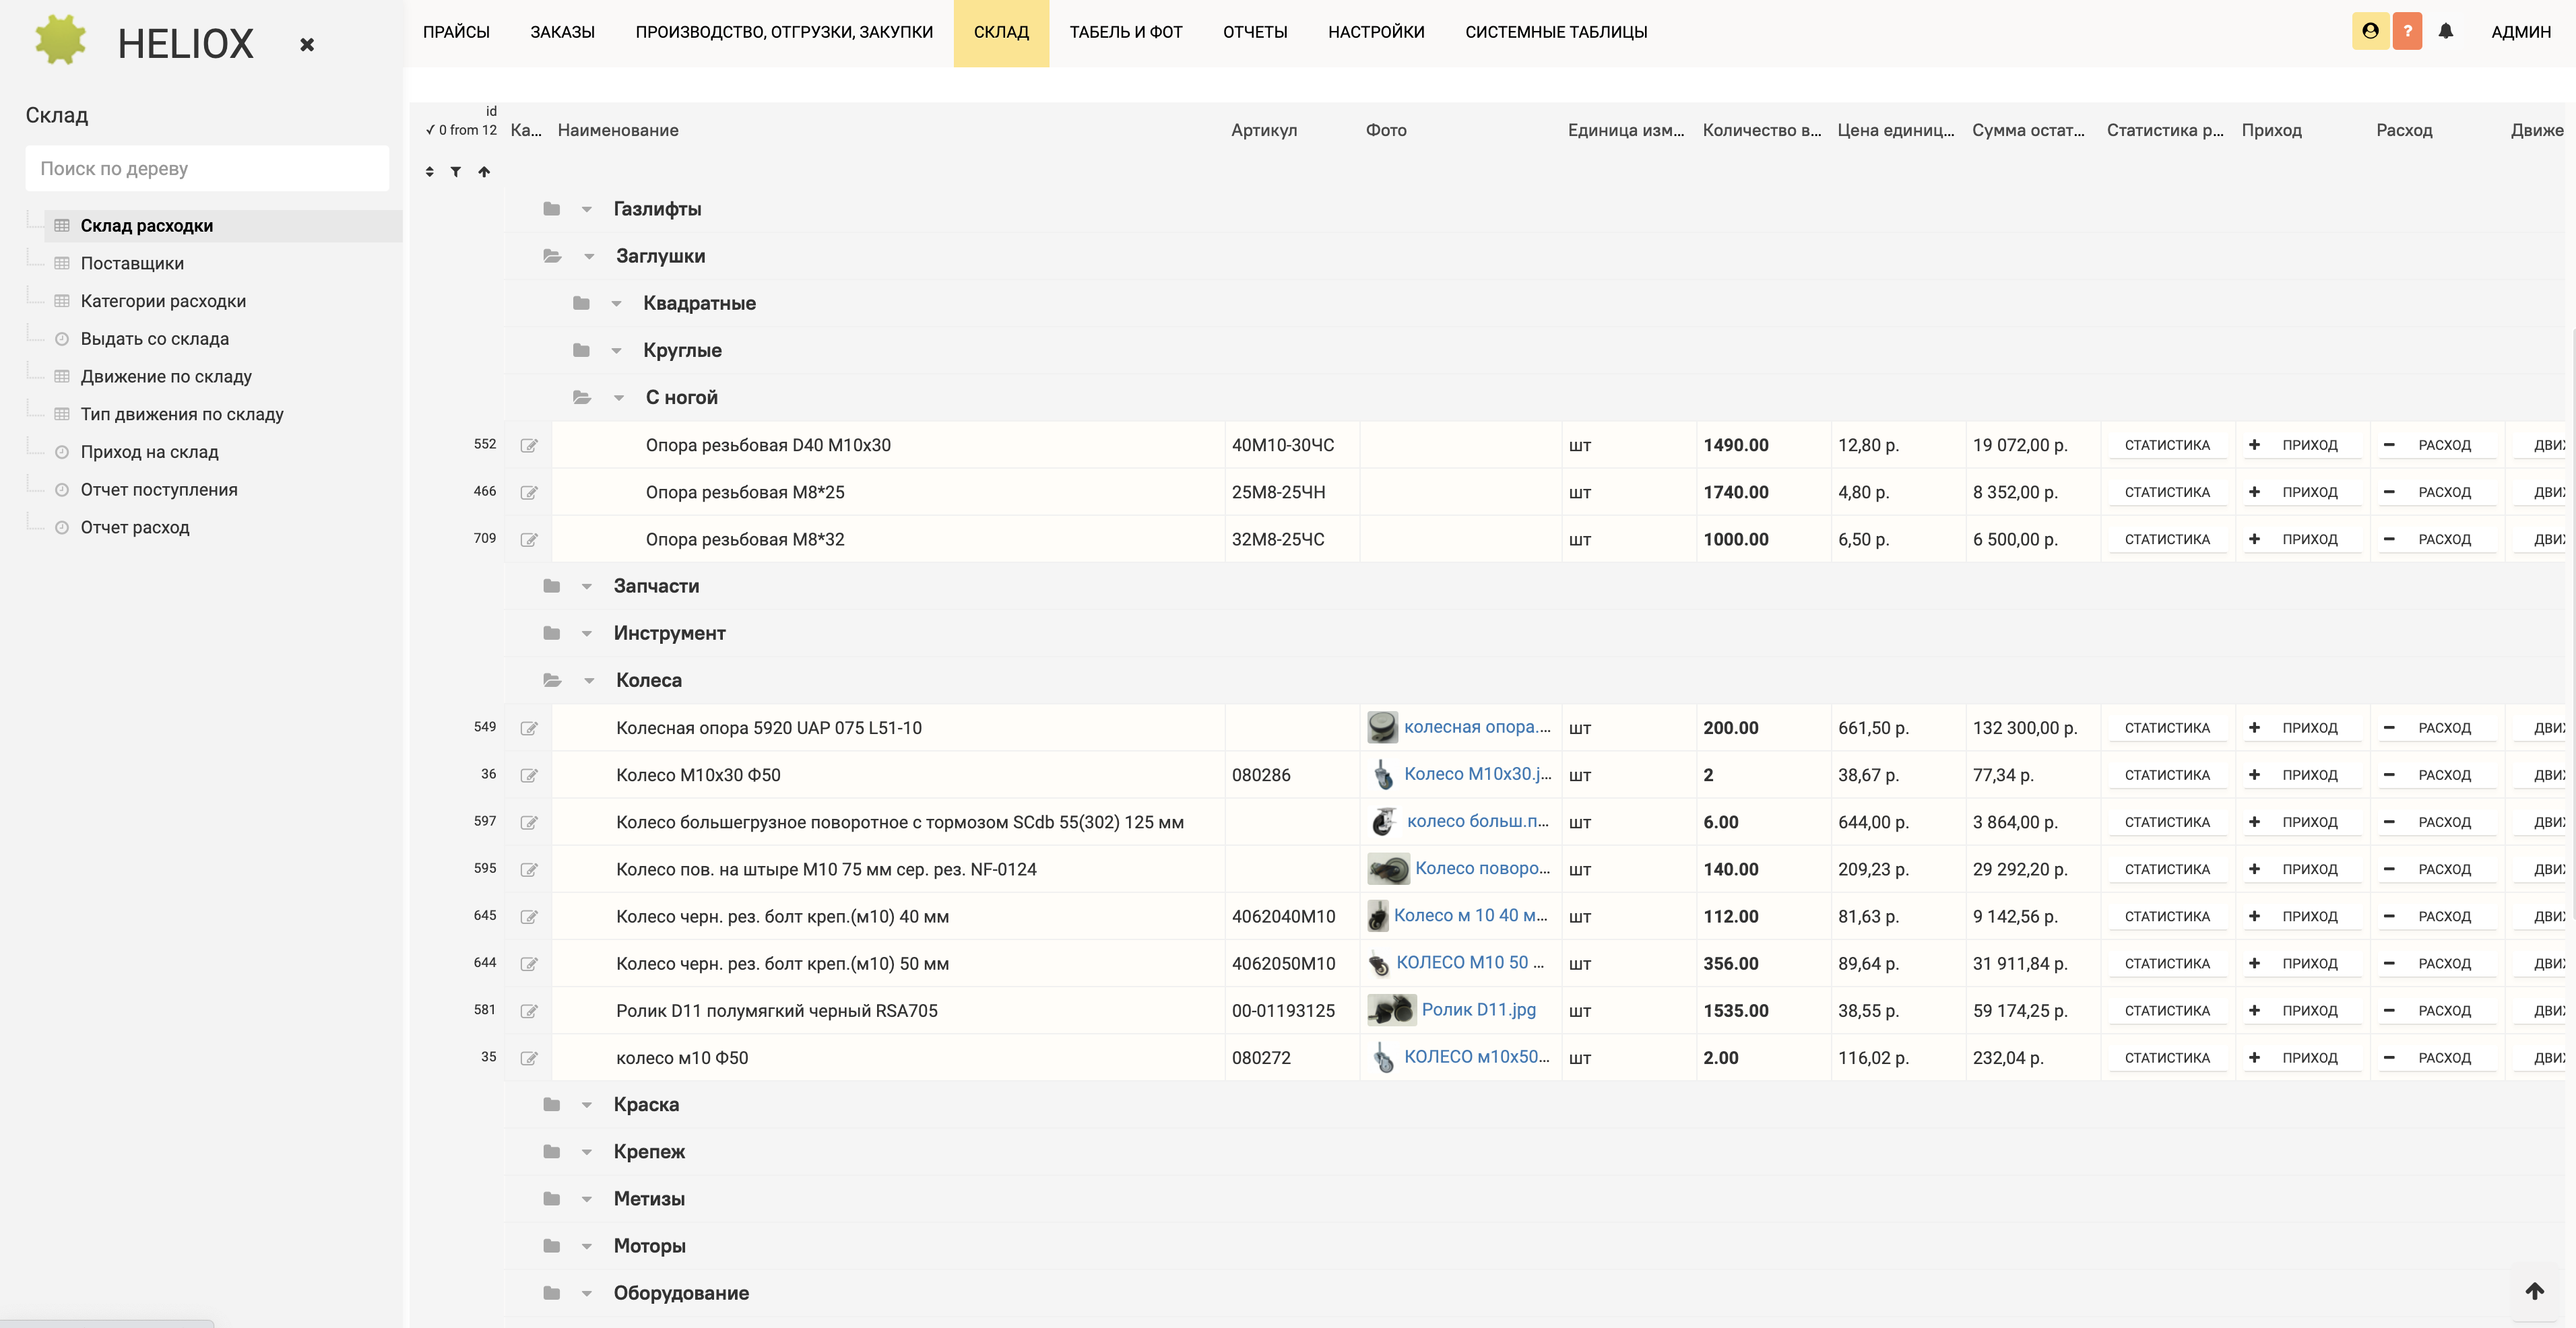Open thumbnail of Колесо поворо... photo
Viewport: 2576px width, 1328px height.
pos(1388,869)
